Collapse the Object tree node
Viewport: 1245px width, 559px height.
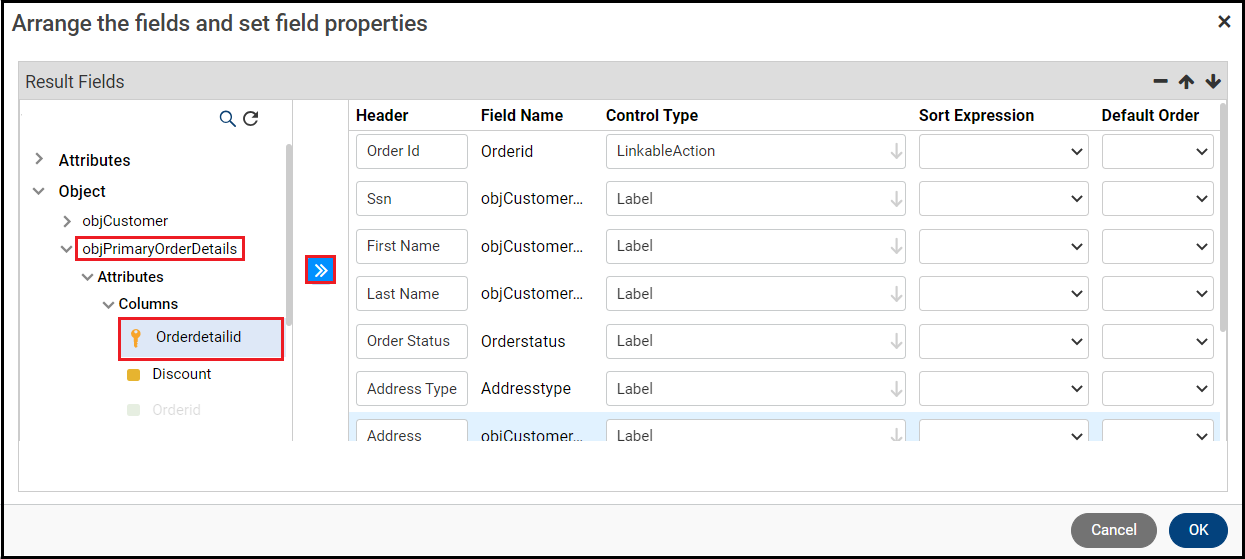pyautogui.click(x=39, y=191)
